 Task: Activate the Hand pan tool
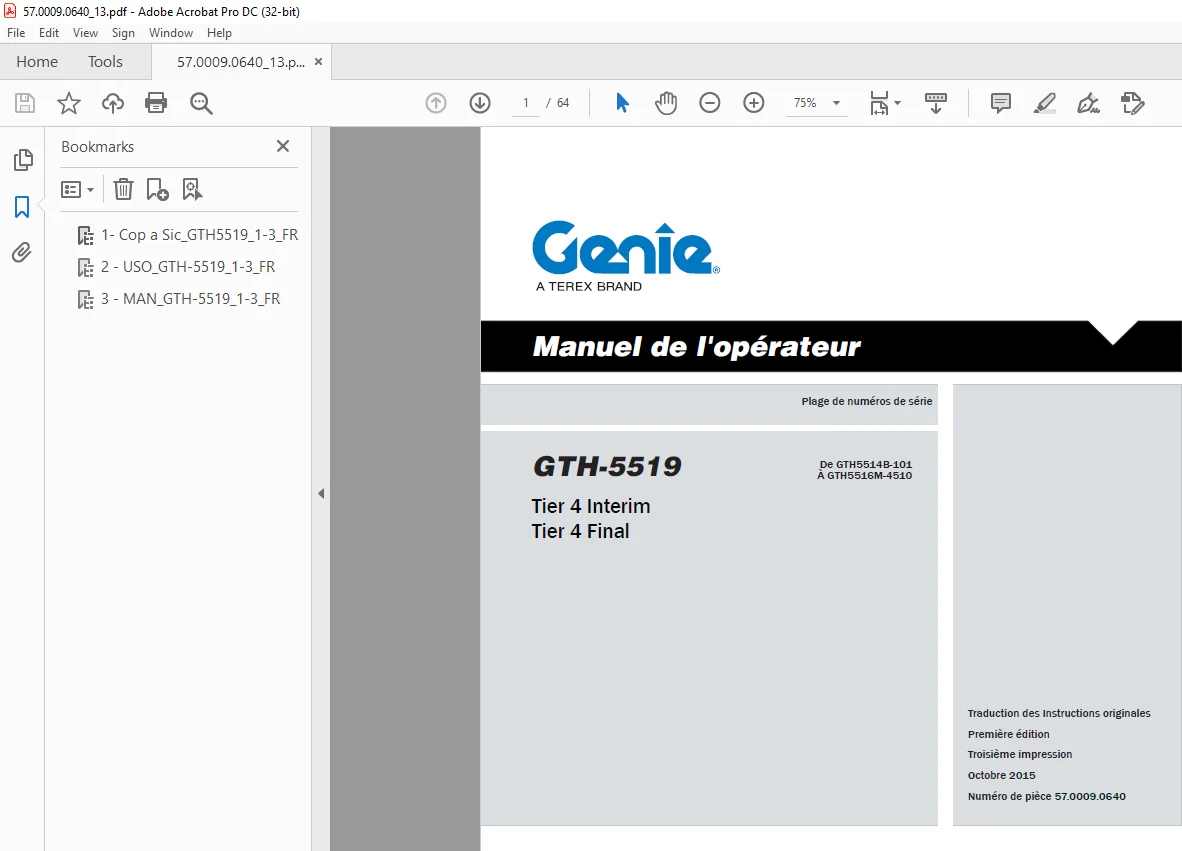666,103
